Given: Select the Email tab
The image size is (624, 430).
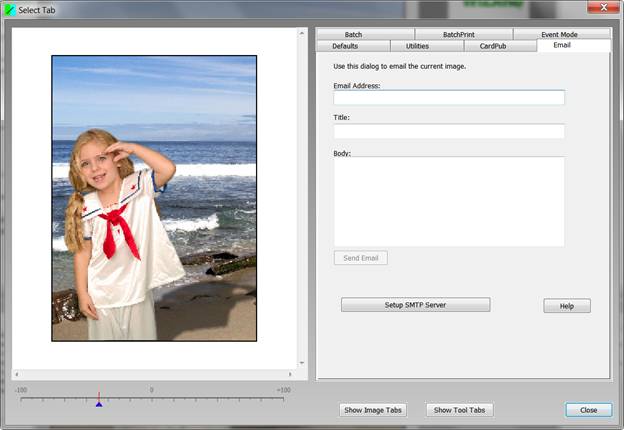Looking at the screenshot, I should (561, 46).
